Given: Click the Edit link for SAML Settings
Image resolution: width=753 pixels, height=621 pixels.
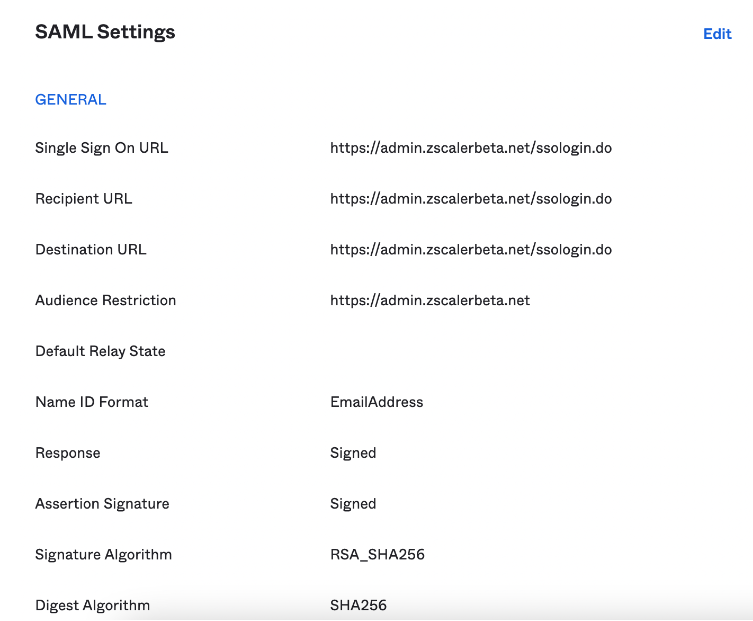Looking at the screenshot, I should [717, 34].
